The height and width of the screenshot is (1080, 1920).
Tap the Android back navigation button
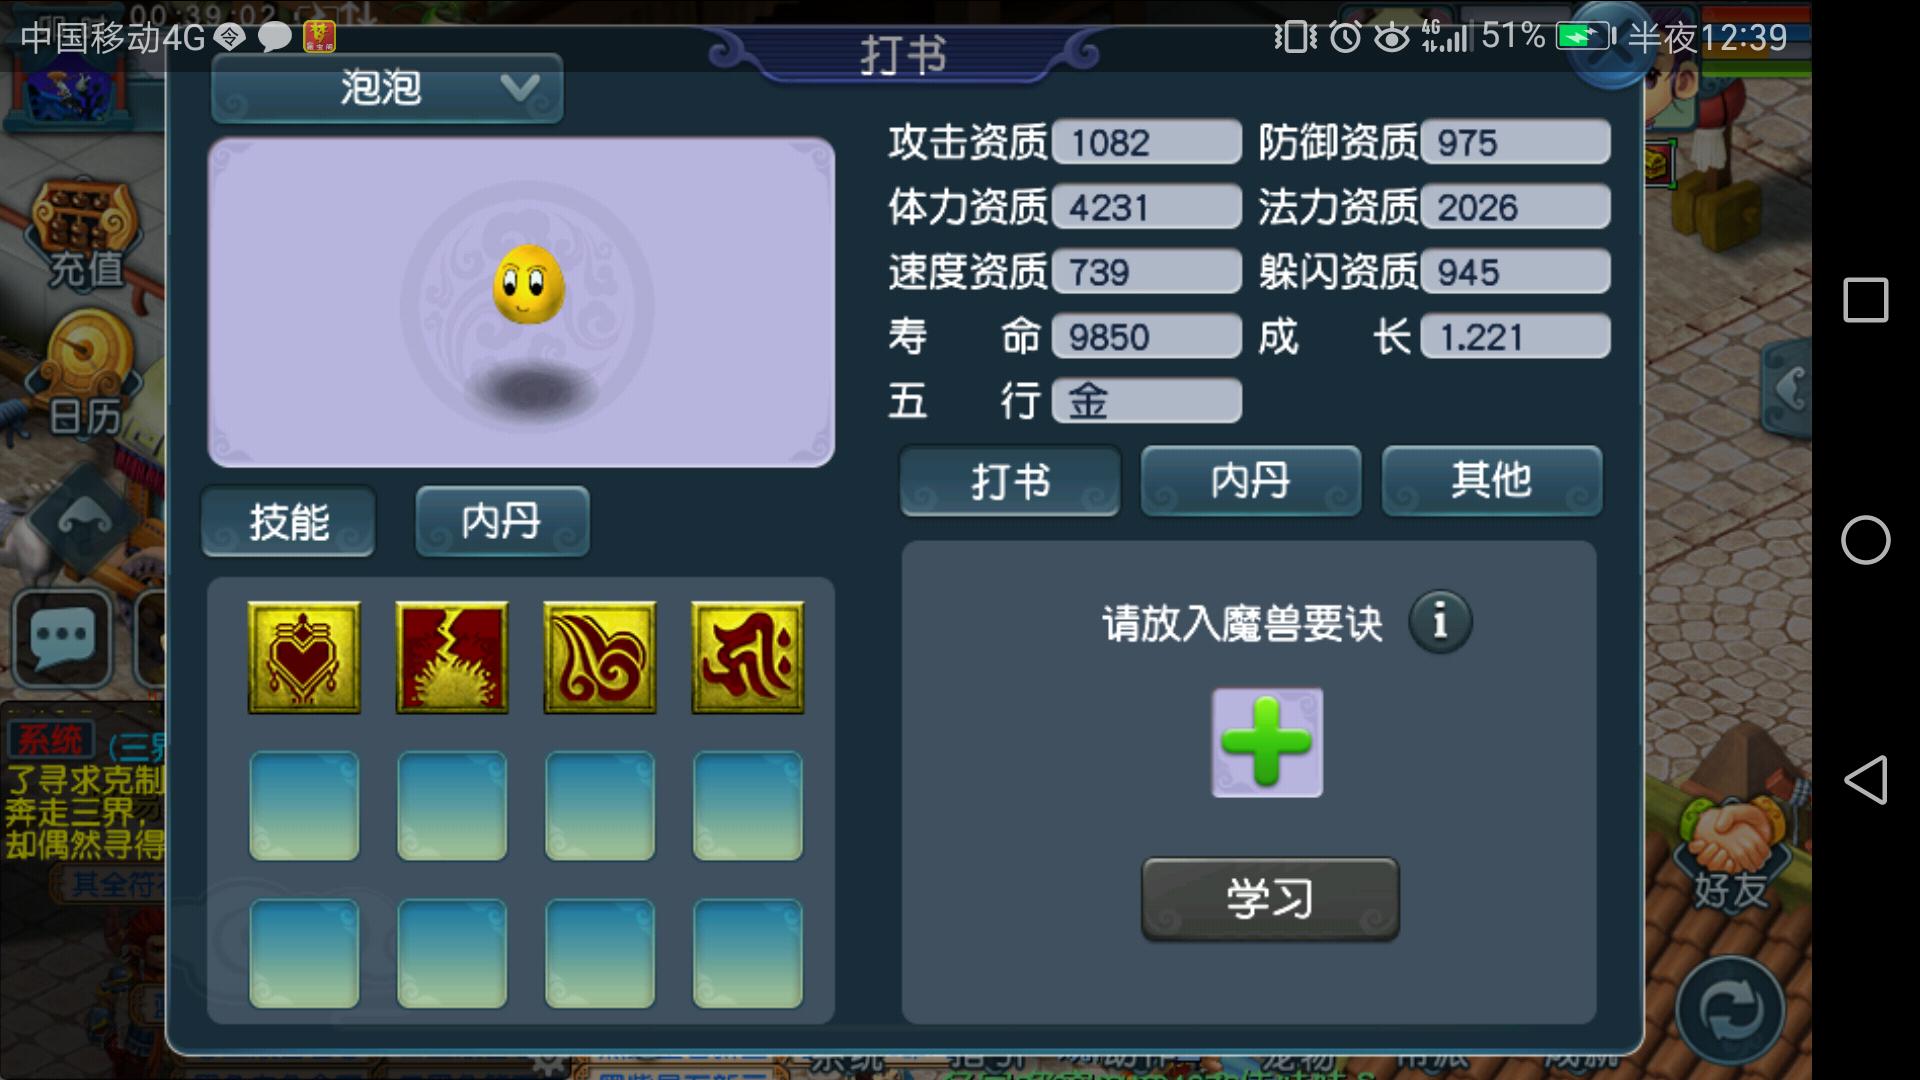click(x=1866, y=780)
